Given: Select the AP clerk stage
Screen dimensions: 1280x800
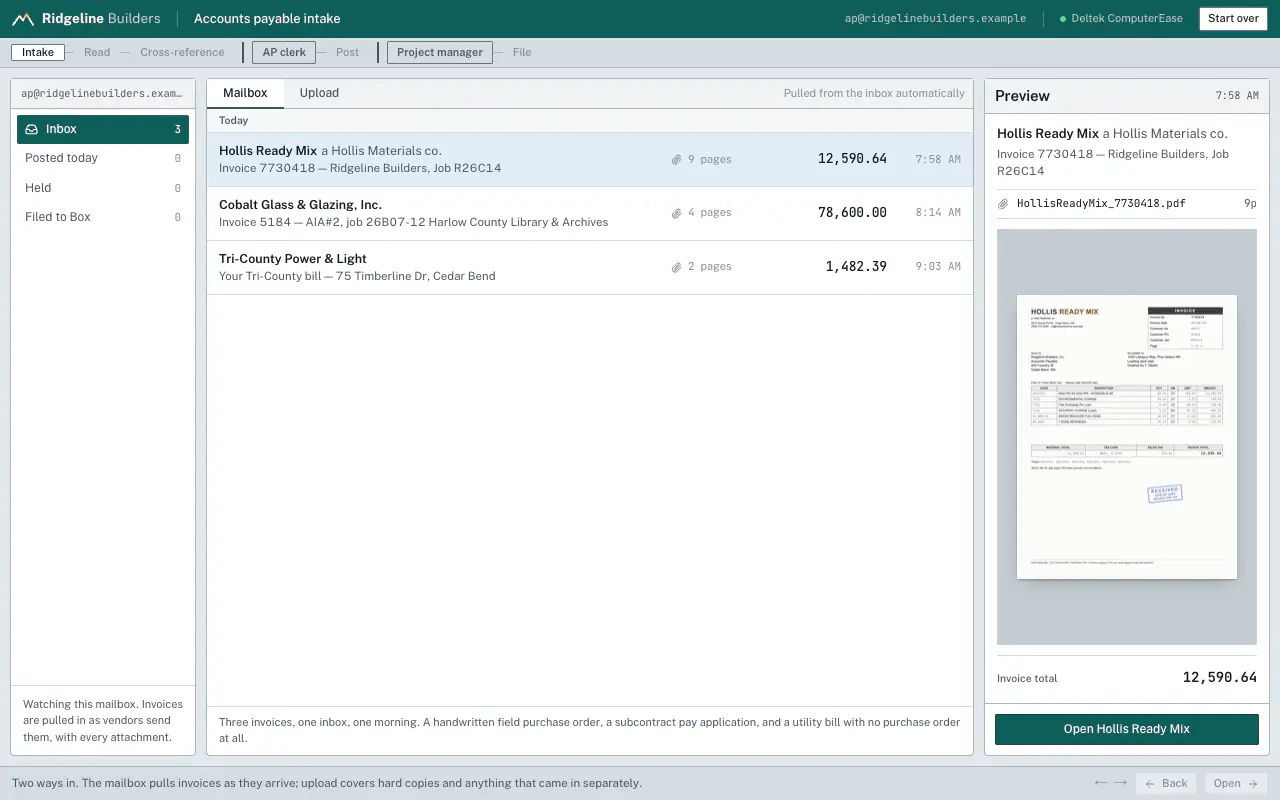Looking at the screenshot, I should click(x=284, y=52).
